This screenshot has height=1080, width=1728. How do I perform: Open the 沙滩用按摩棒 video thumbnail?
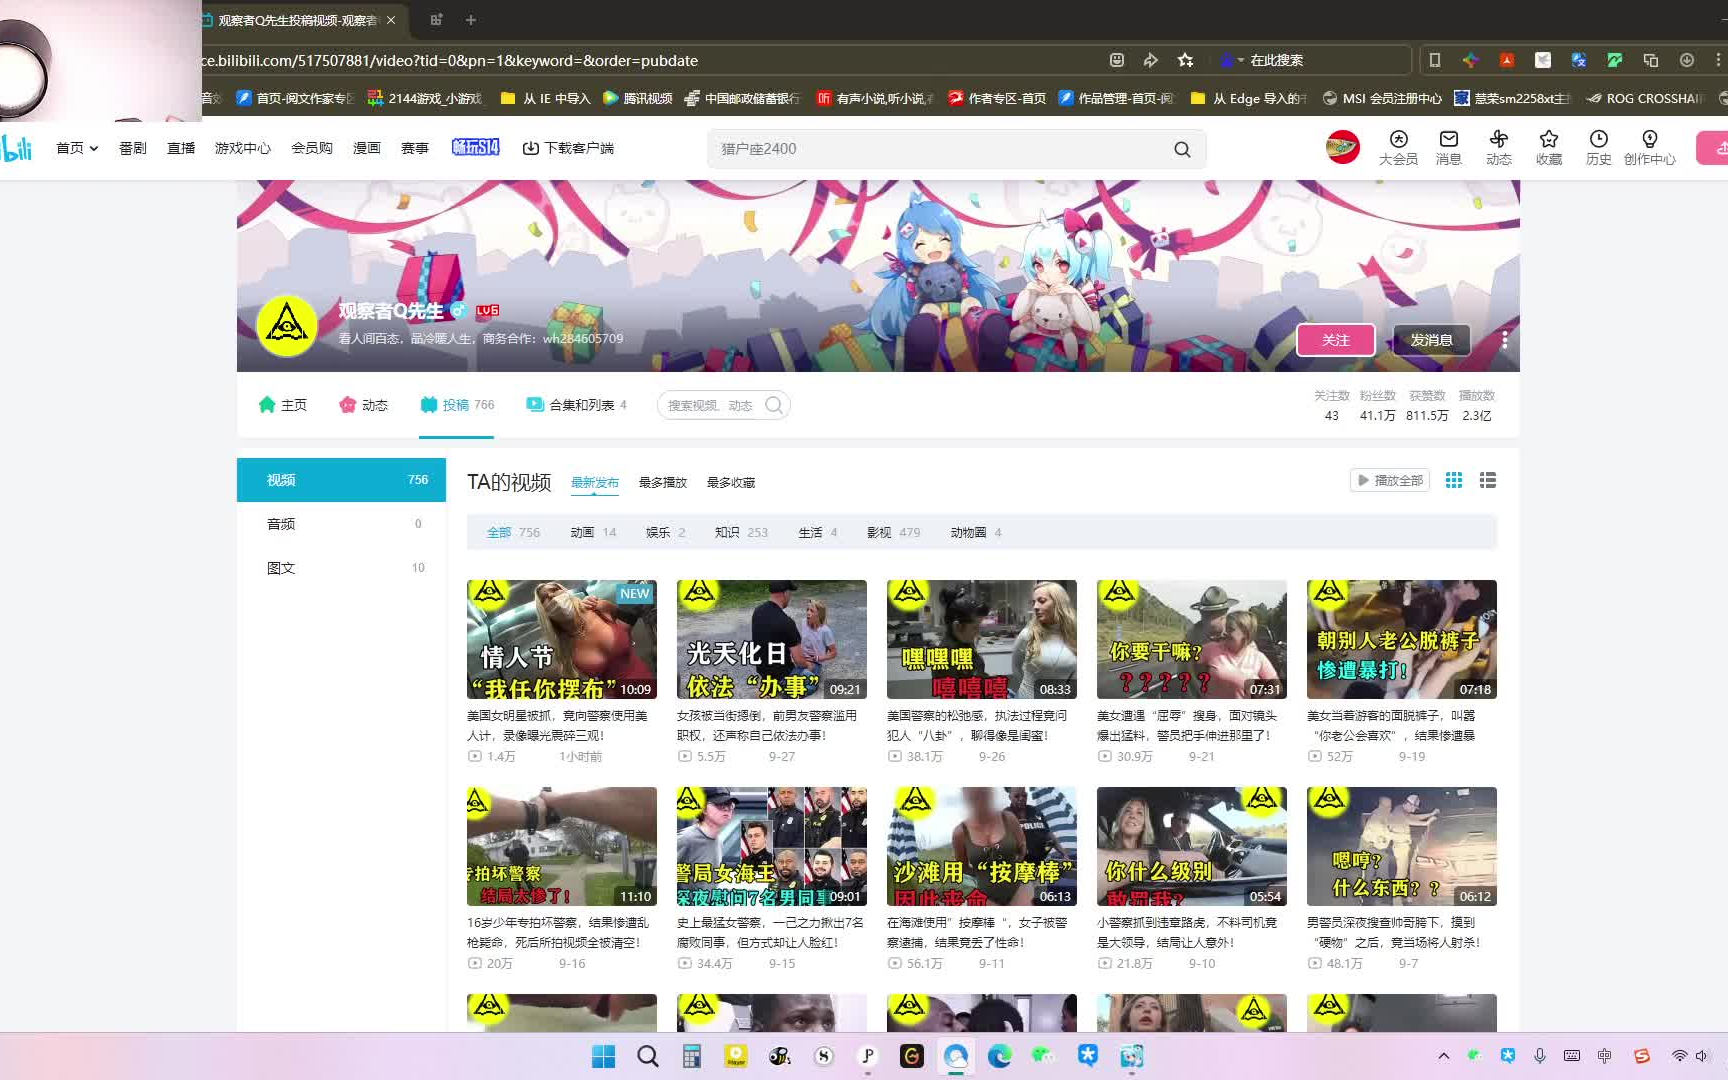tap(982, 846)
